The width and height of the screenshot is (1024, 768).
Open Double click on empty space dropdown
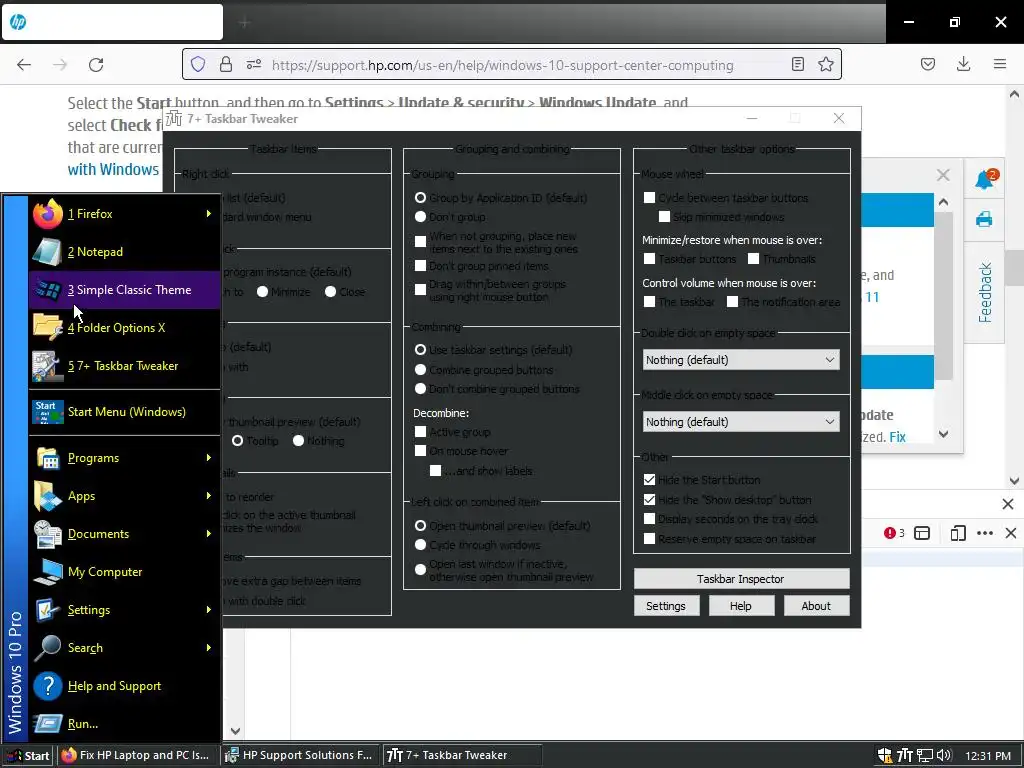(x=741, y=360)
